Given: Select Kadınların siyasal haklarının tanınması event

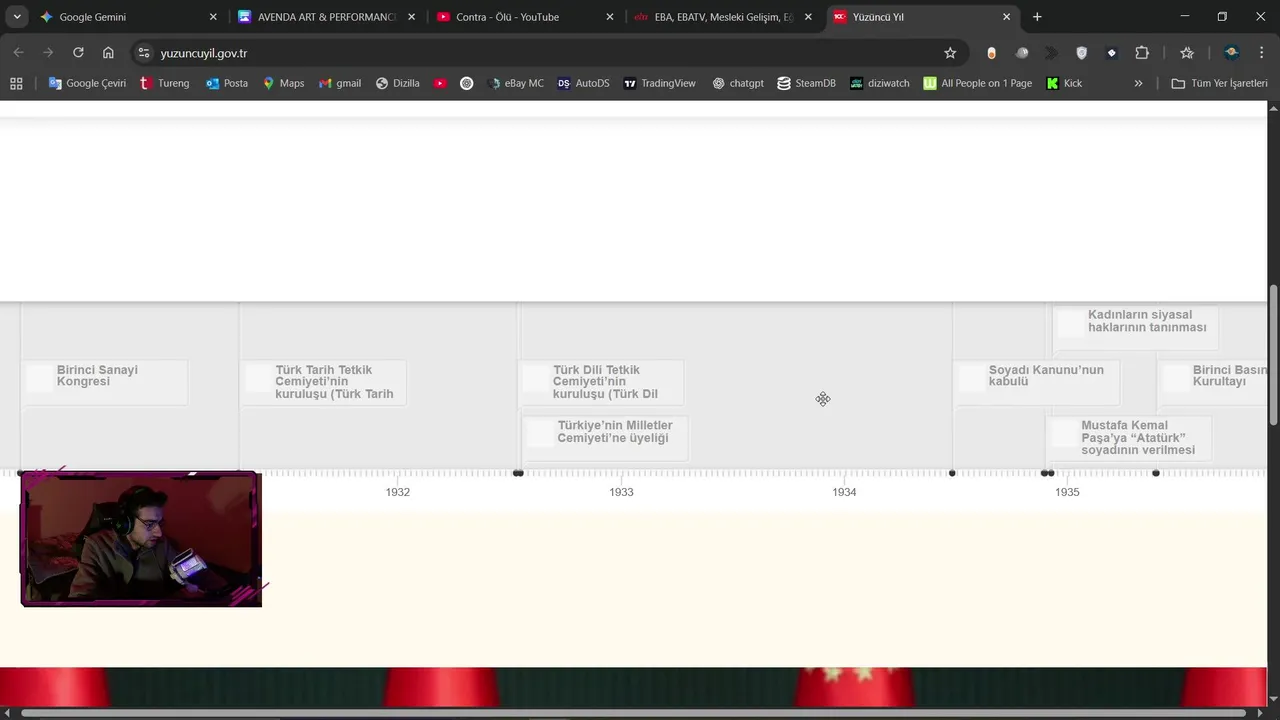Looking at the screenshot, I should click(1136, 327).
